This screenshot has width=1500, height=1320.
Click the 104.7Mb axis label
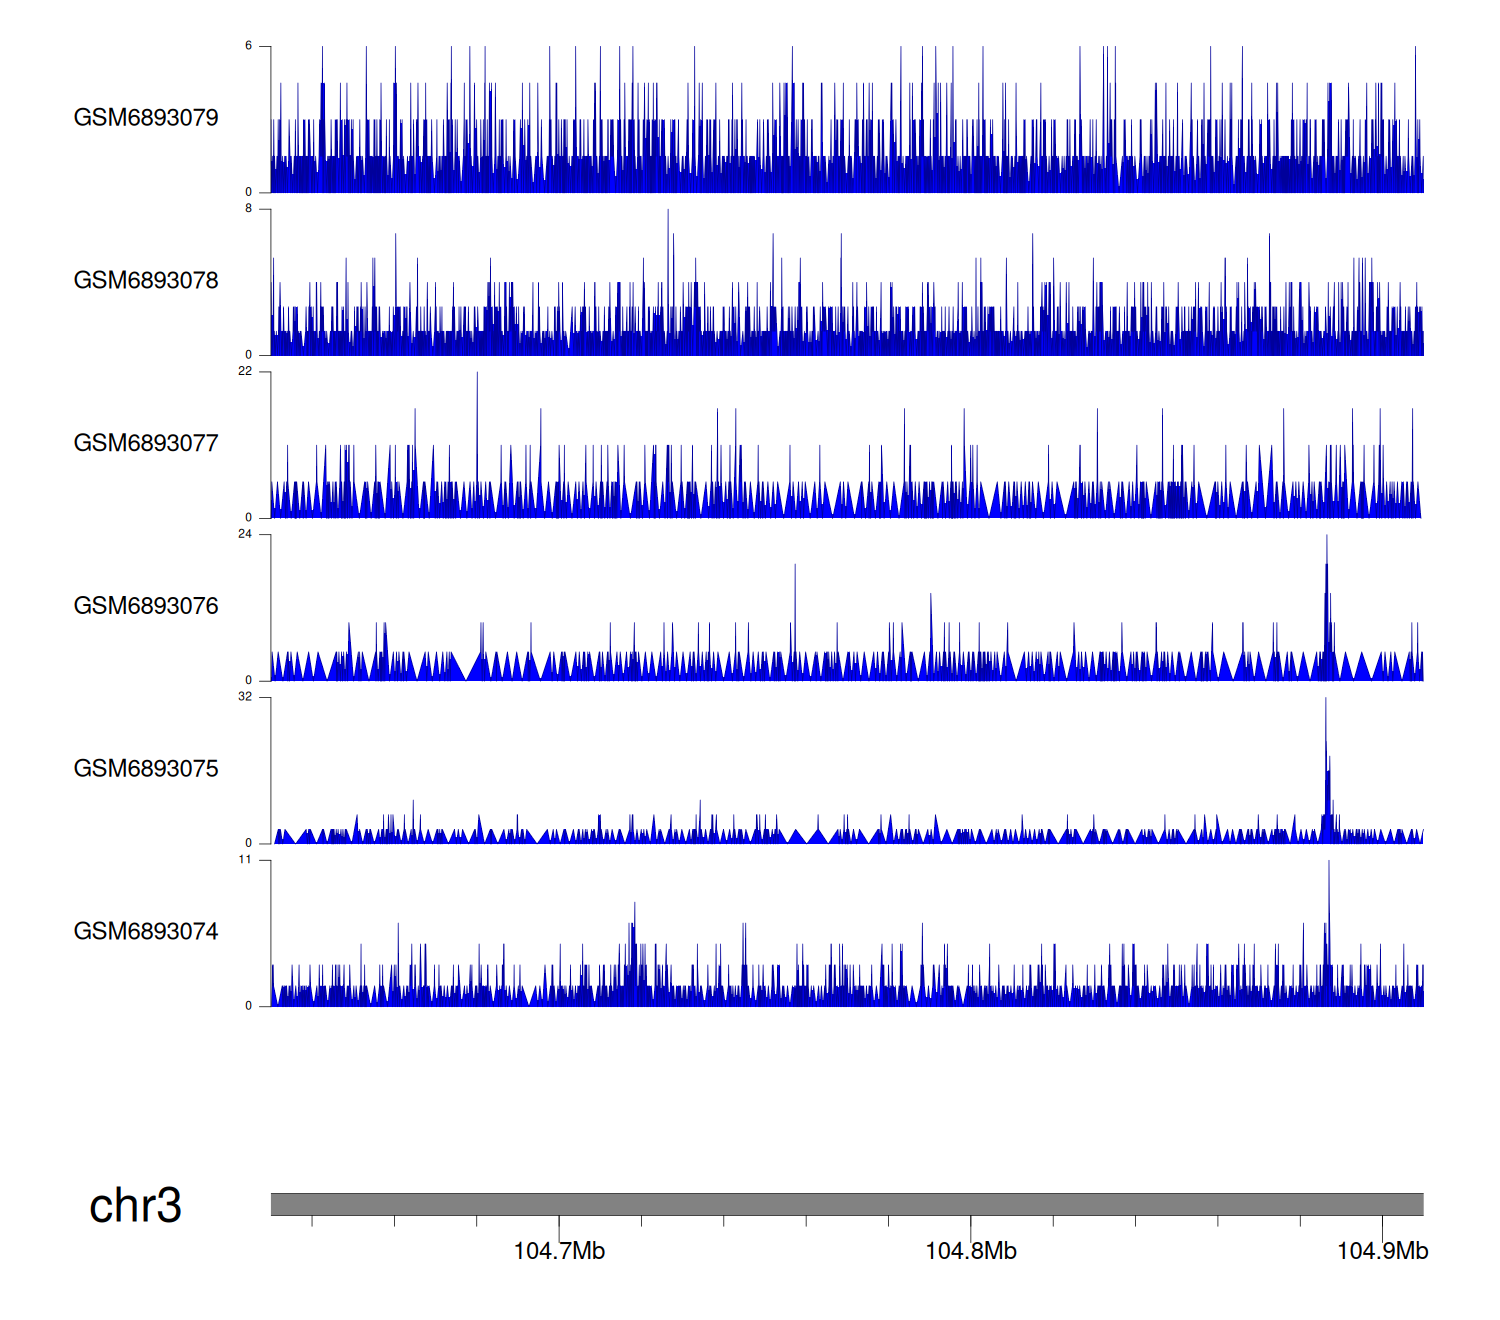coord(559,1251)
